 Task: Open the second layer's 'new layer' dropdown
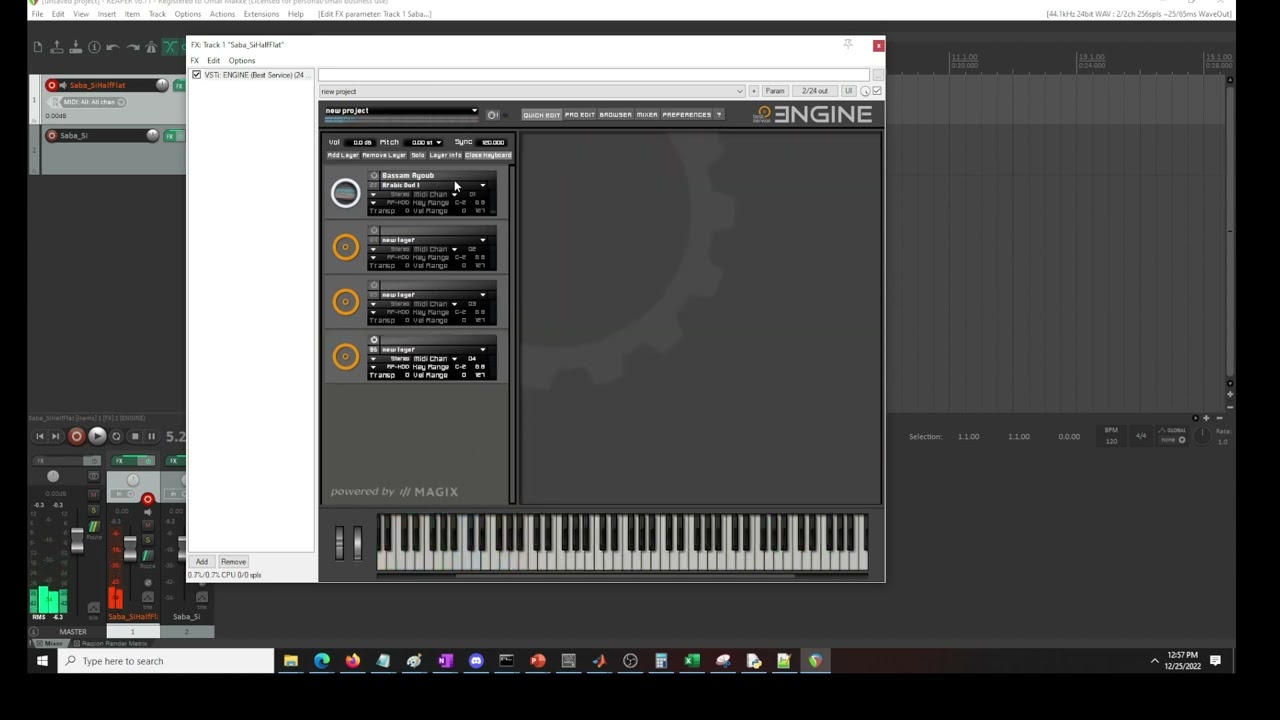coord(482,240)
